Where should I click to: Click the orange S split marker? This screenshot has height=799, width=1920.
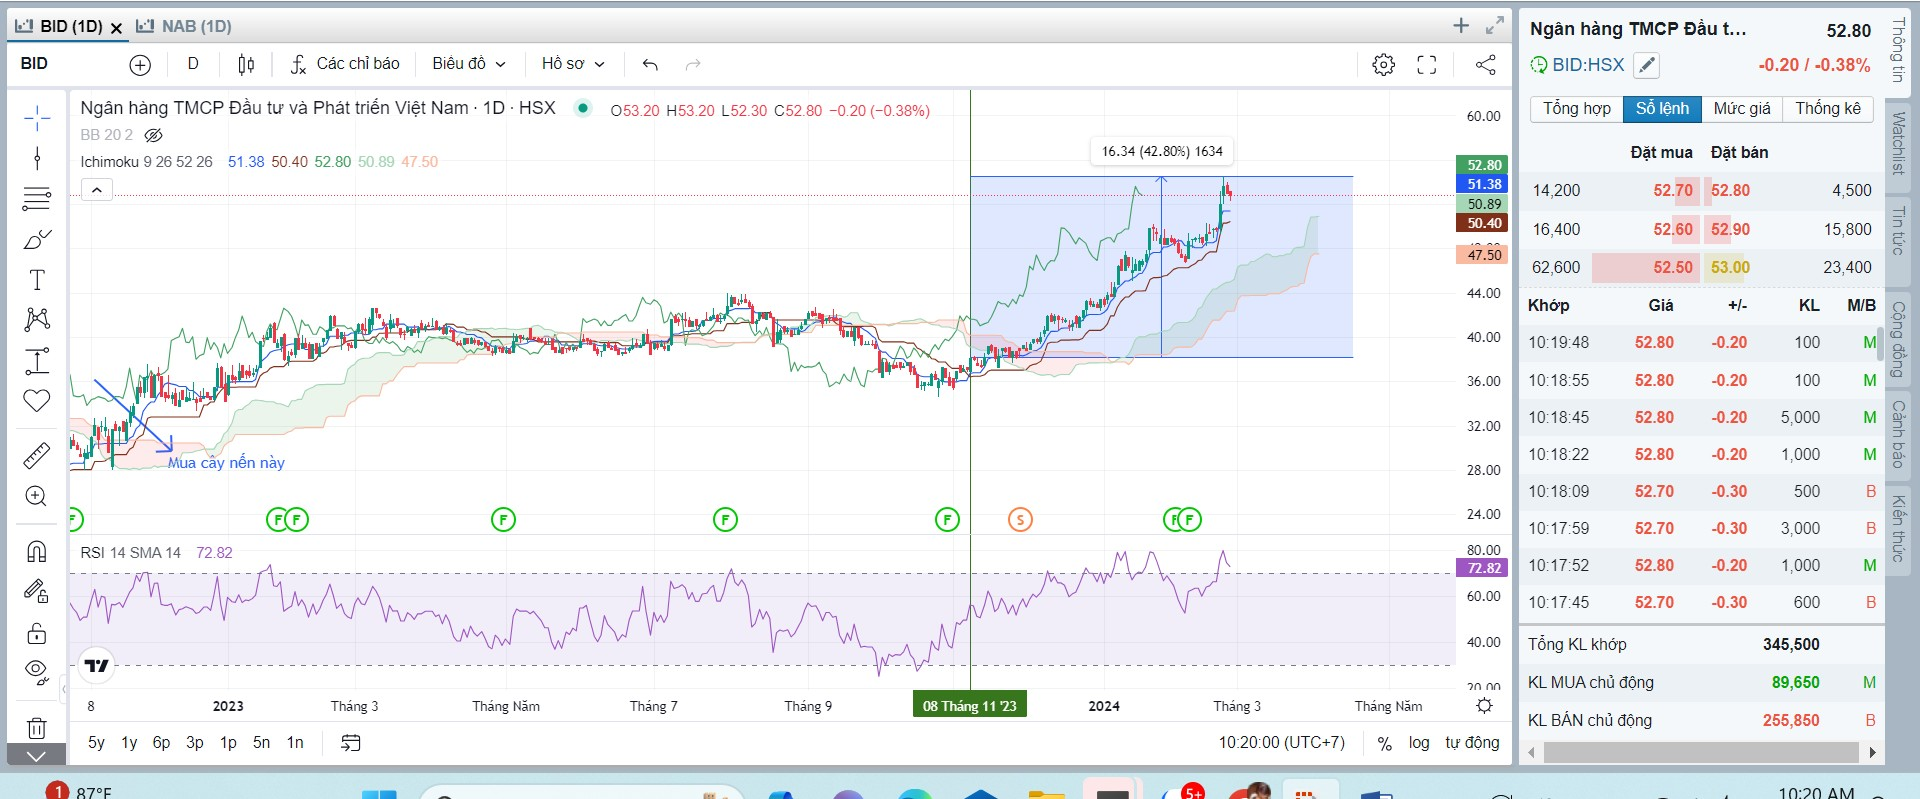1020,519
